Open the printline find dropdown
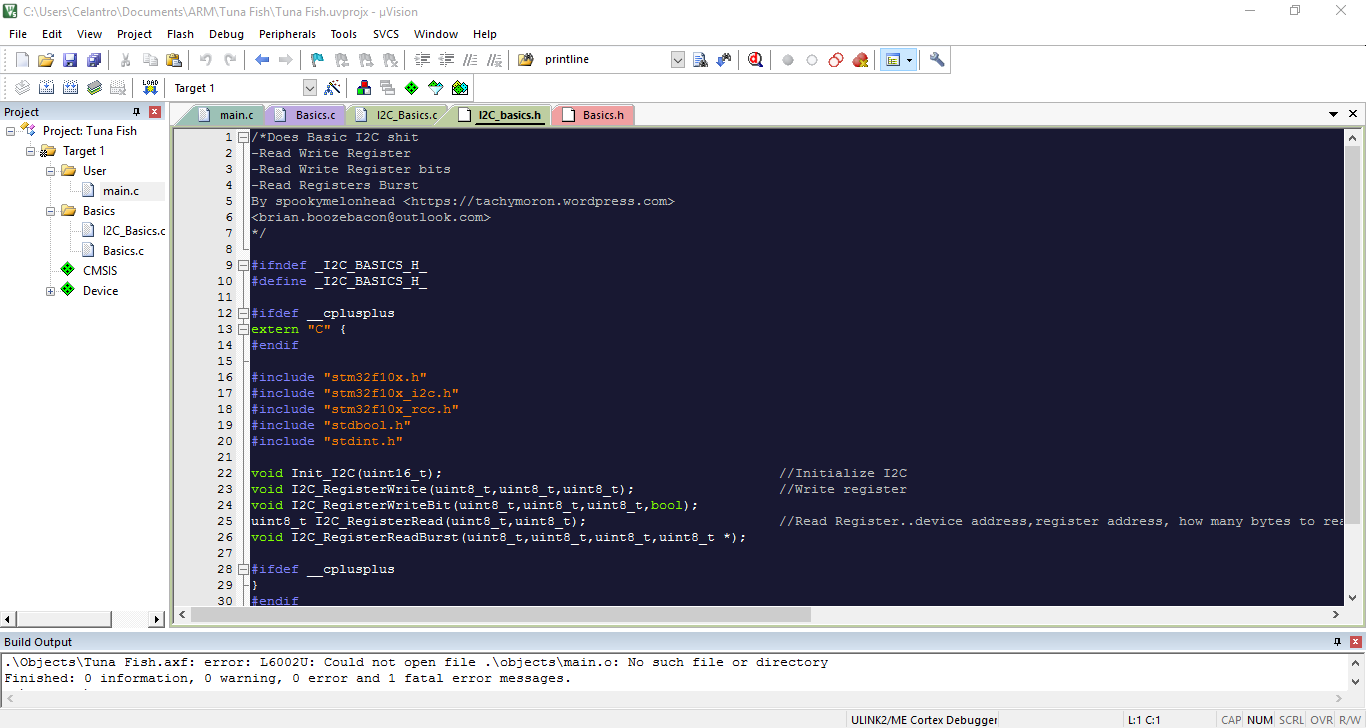 point(677,60)
